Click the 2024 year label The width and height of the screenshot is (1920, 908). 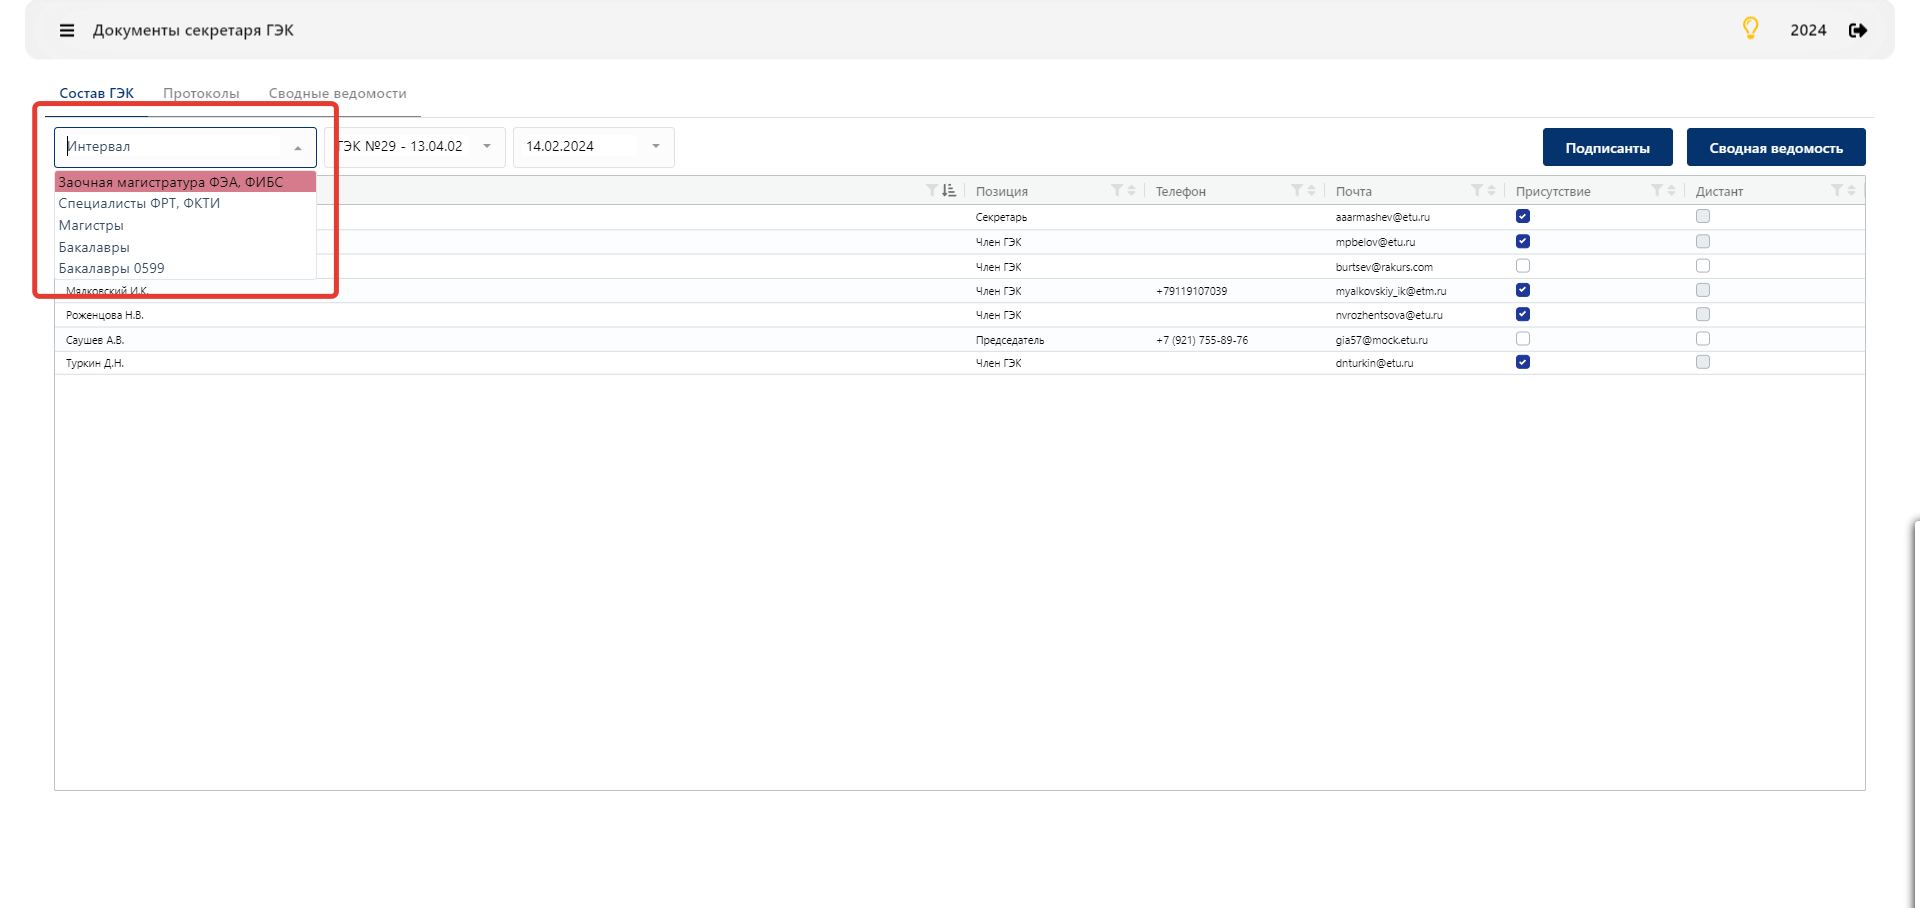1808,31
